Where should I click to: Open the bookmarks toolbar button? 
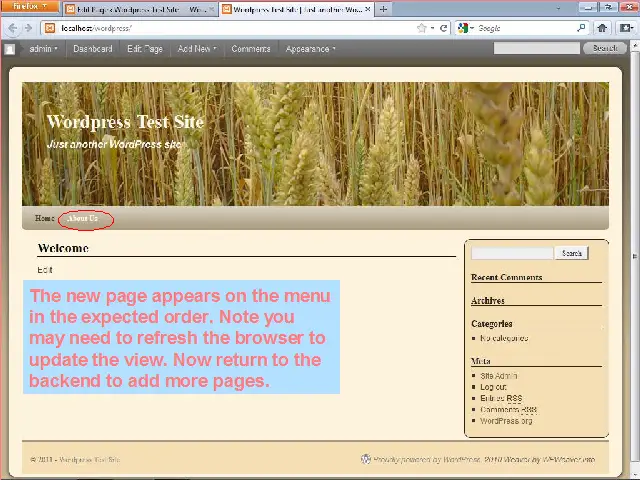tap(627, 28)
